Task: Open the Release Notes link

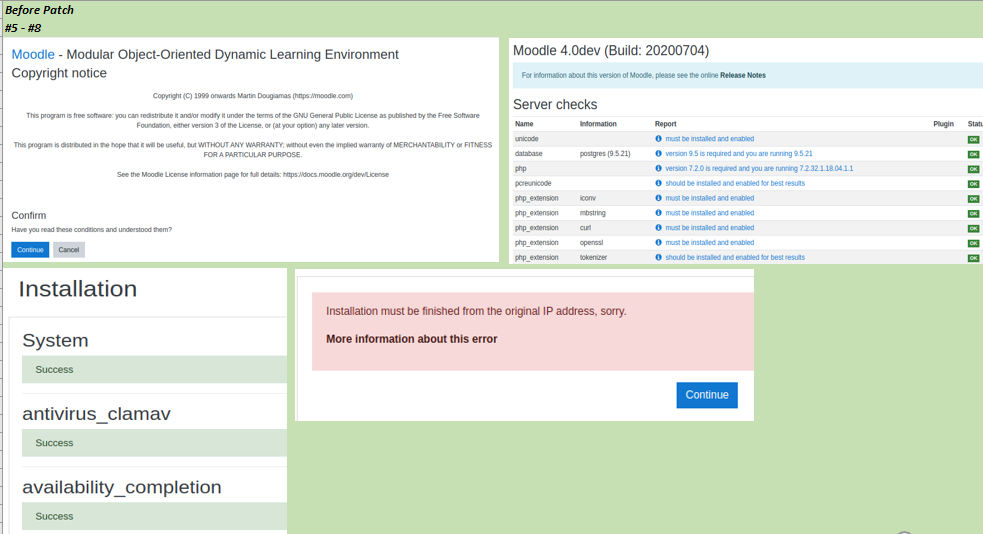Action: point(743,75)
